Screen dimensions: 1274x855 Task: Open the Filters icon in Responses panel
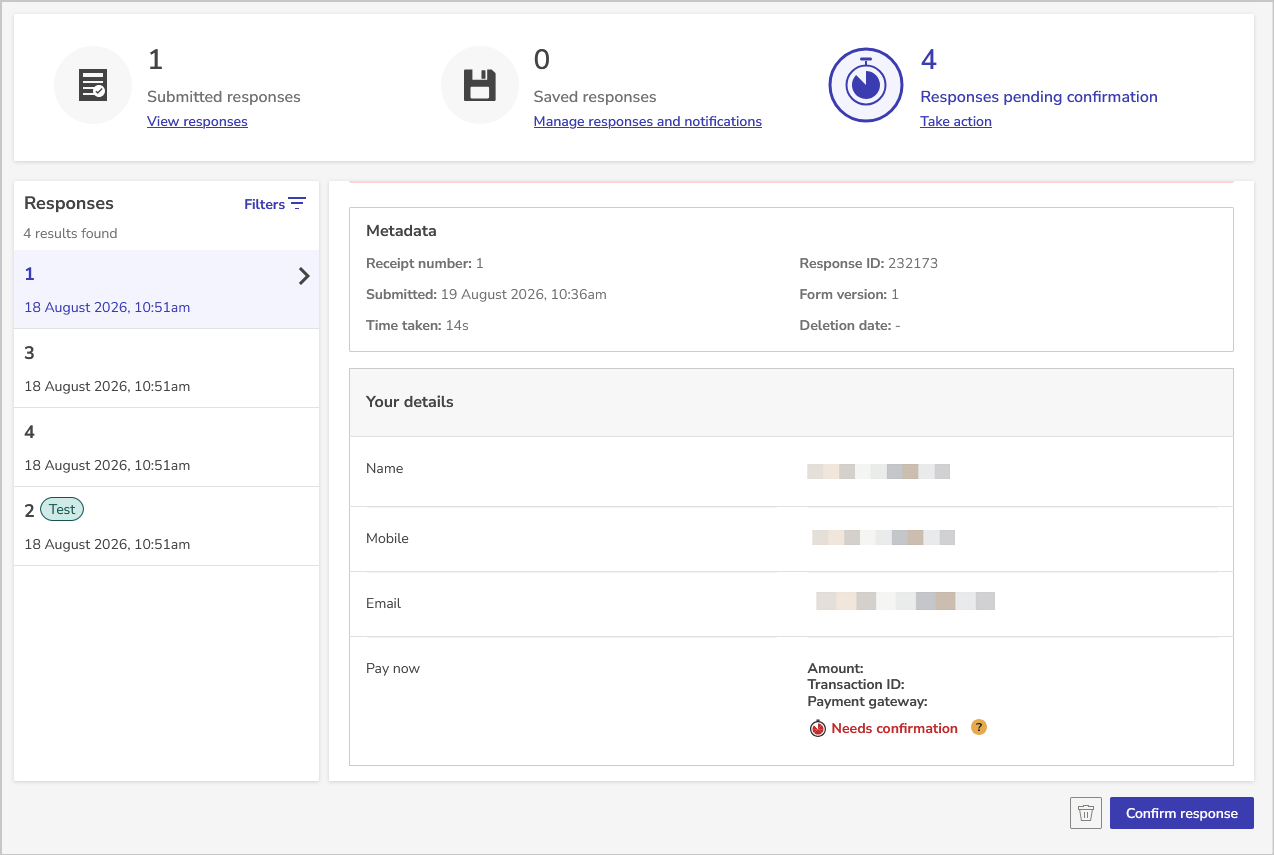[x=297, y=204]
